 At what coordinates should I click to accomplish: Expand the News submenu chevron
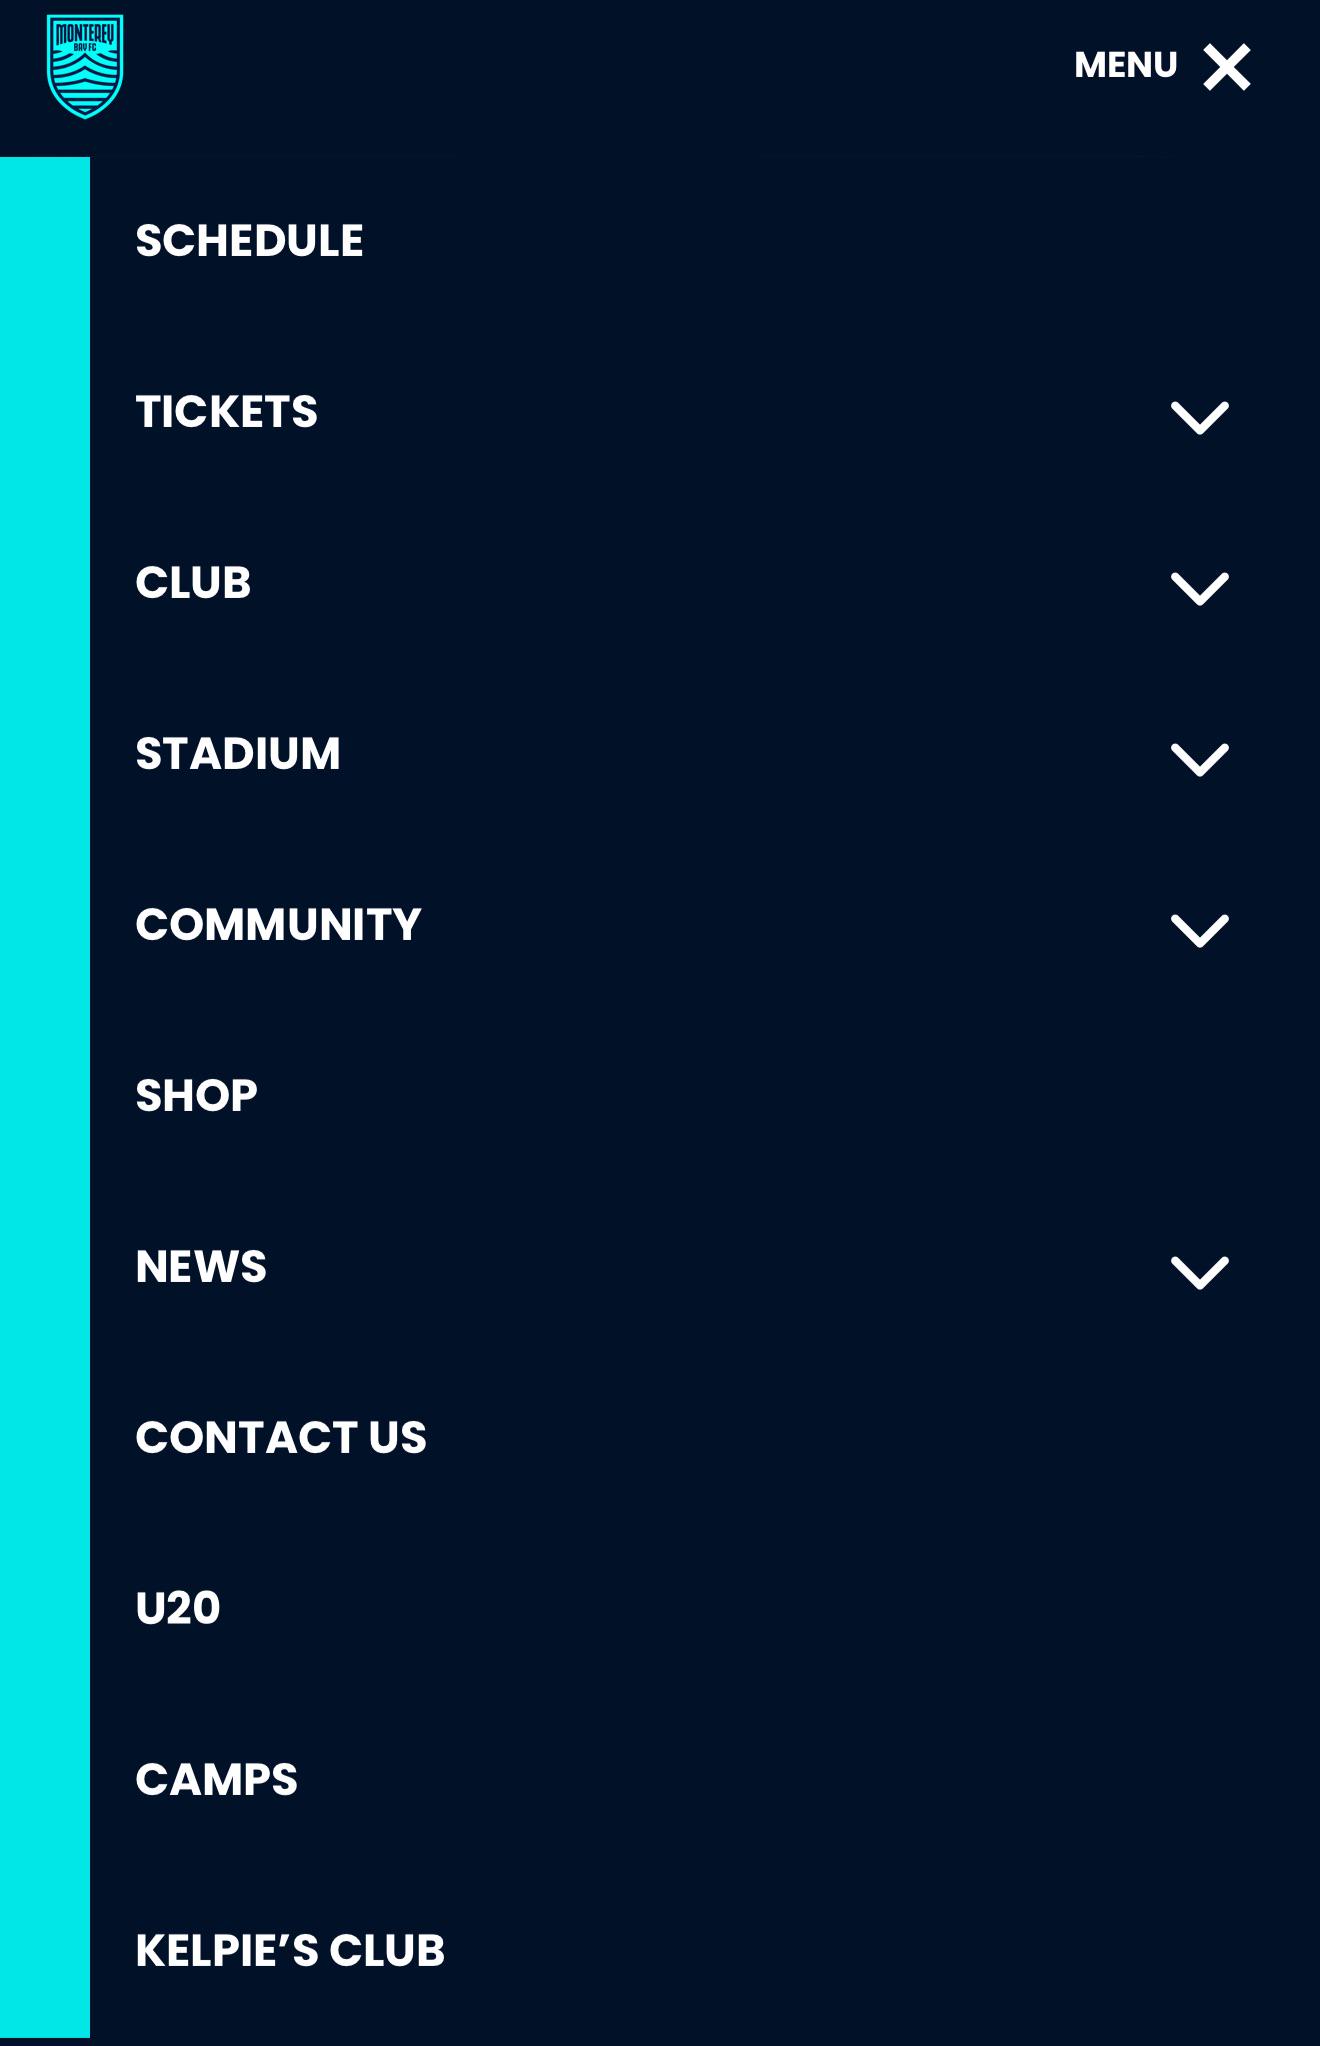click(x=1199, y=1272)
